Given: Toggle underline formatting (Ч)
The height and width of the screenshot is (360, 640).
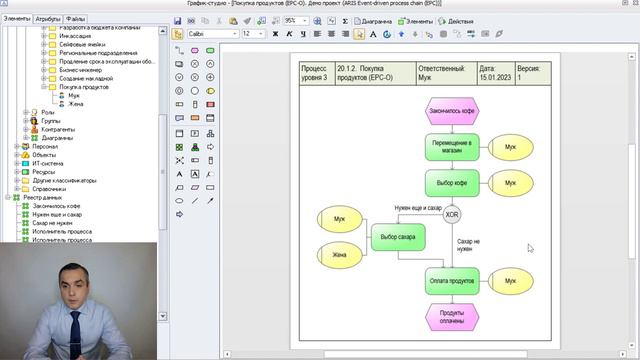Looking at the screenshot, I should [303, 34].
